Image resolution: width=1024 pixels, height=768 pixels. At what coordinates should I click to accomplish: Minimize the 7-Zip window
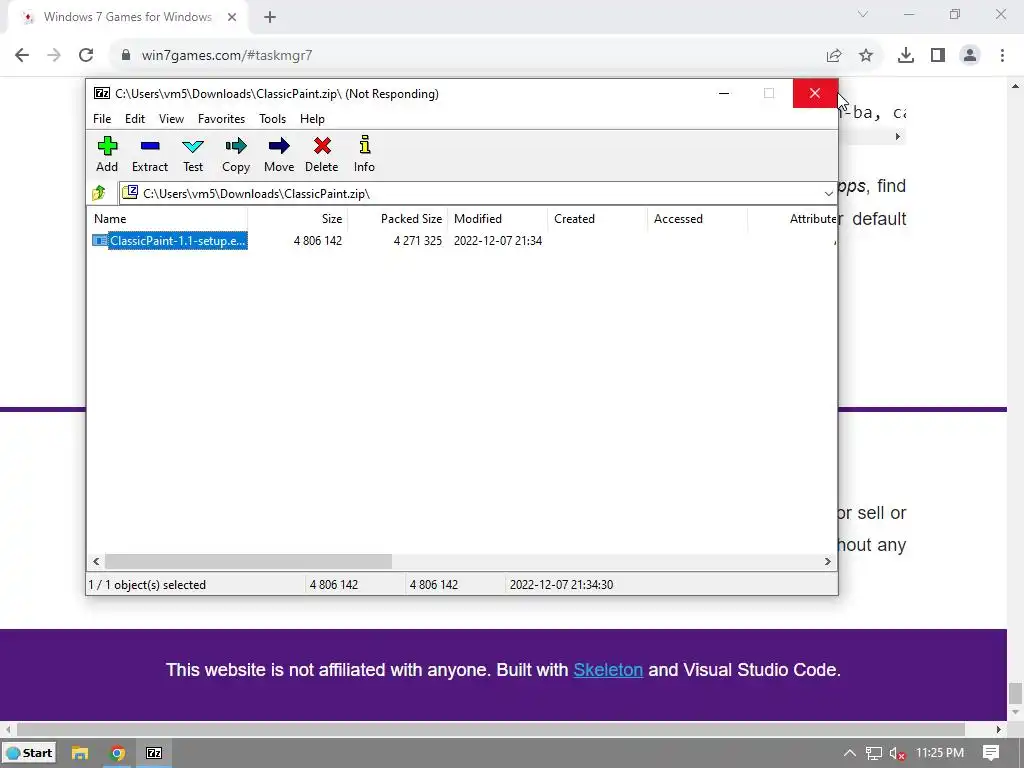pos(724,93)
